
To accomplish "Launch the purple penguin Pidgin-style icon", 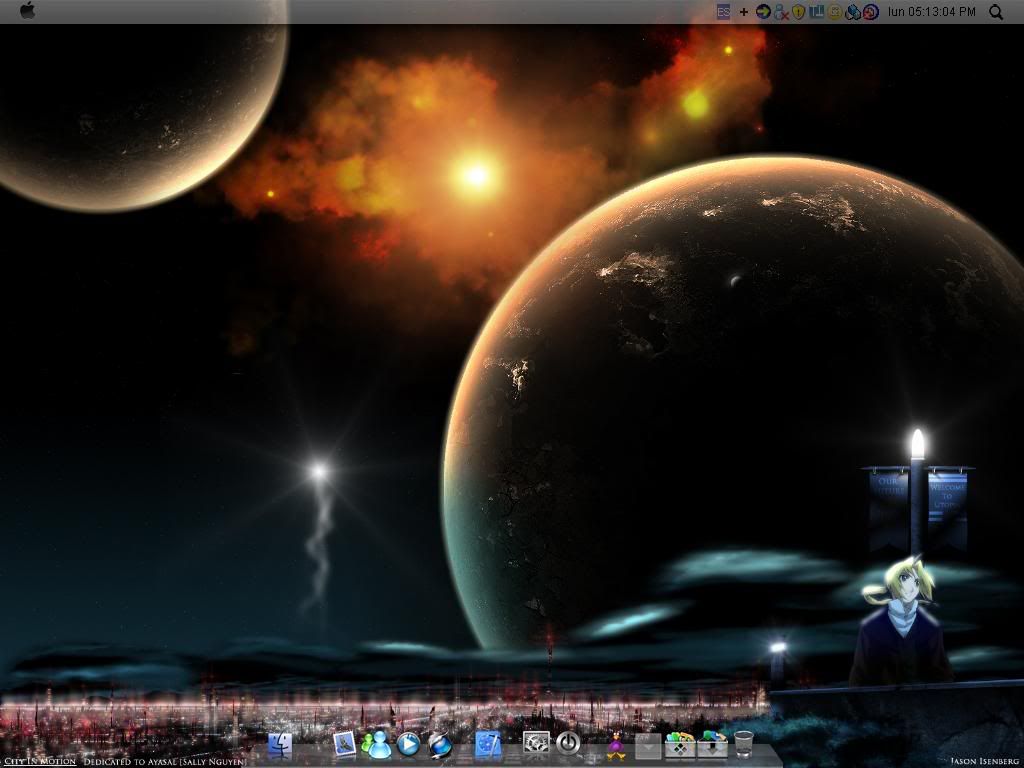I will (x=616, y=745).
